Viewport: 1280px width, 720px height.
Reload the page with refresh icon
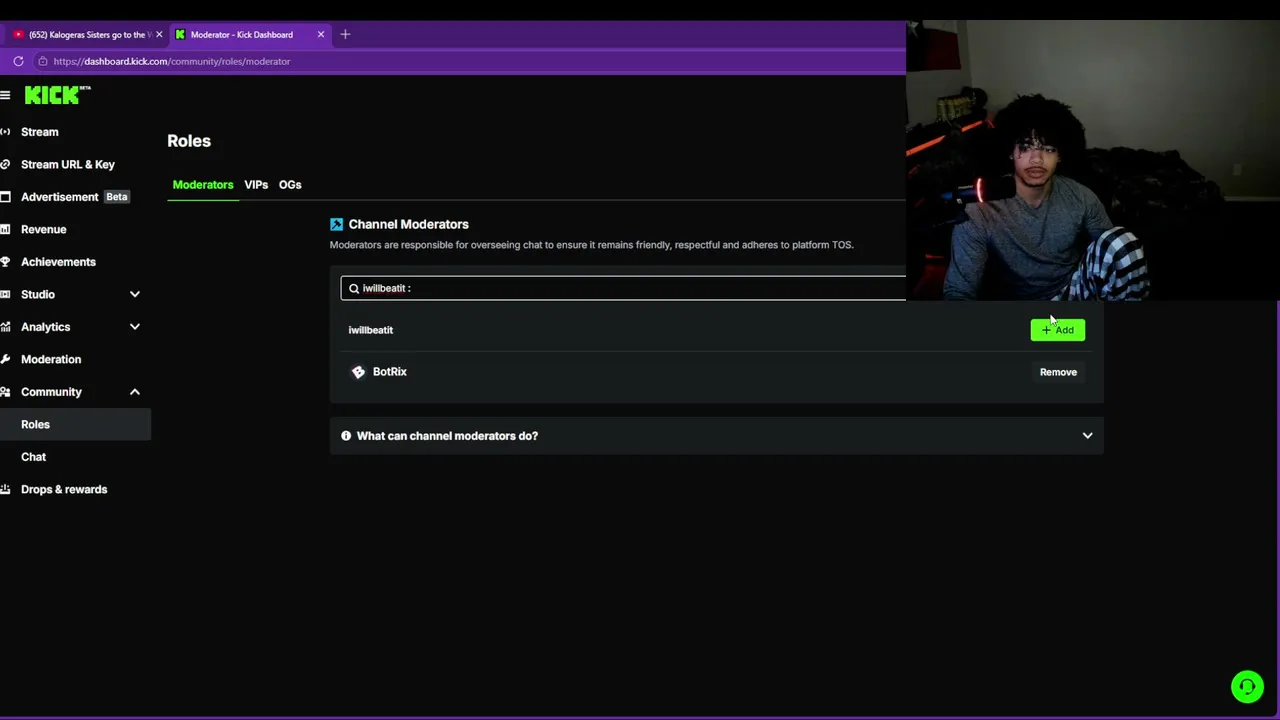tap(18, 61)
